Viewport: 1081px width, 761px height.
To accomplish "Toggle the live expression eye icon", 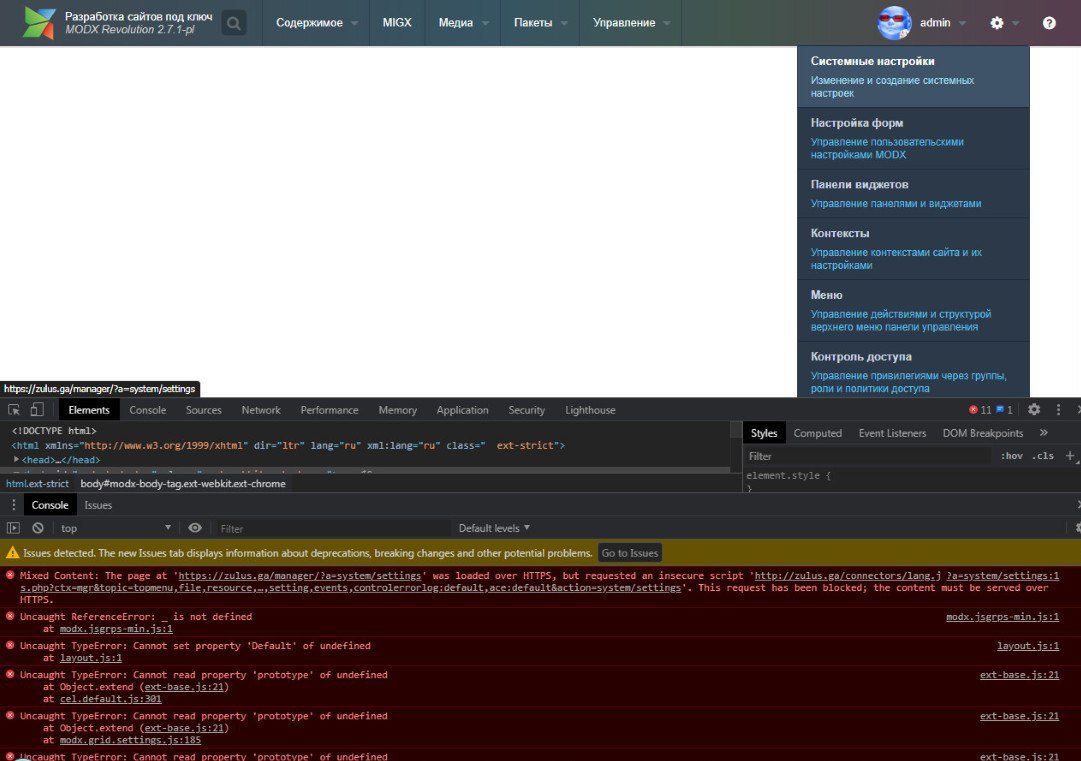I will 195,528.
